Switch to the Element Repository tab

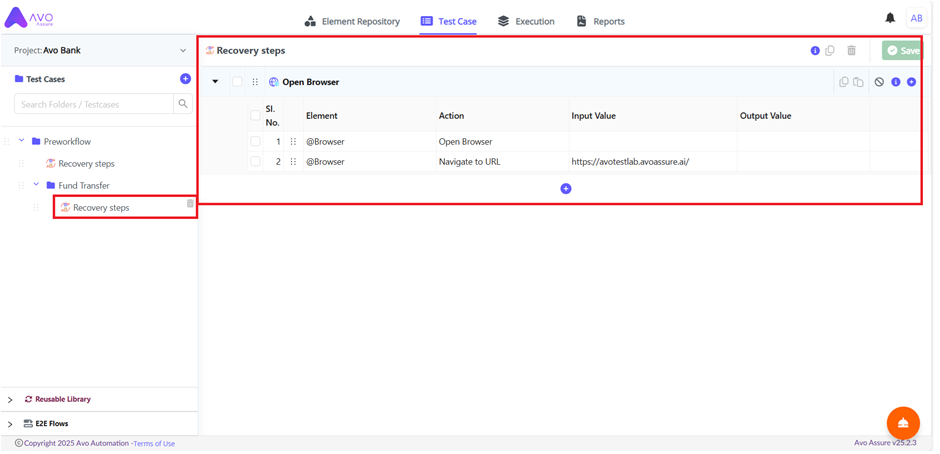351,21
